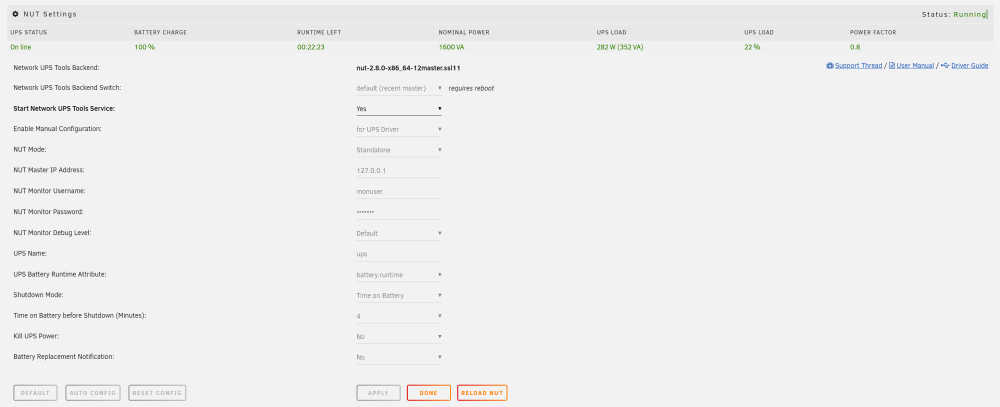Click the Support Thread icon
This screenshot has width=1000, height=407.
point(830,66)
